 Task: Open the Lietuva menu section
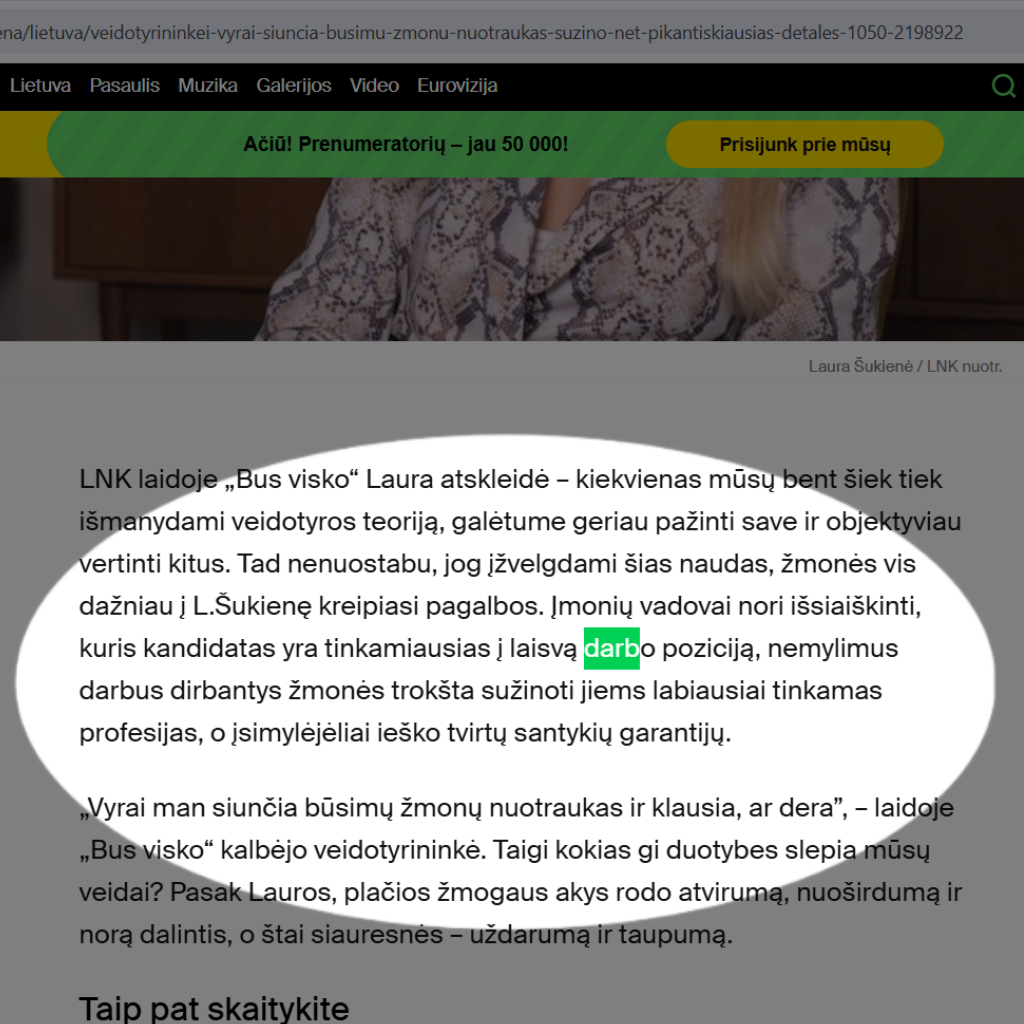40,86
